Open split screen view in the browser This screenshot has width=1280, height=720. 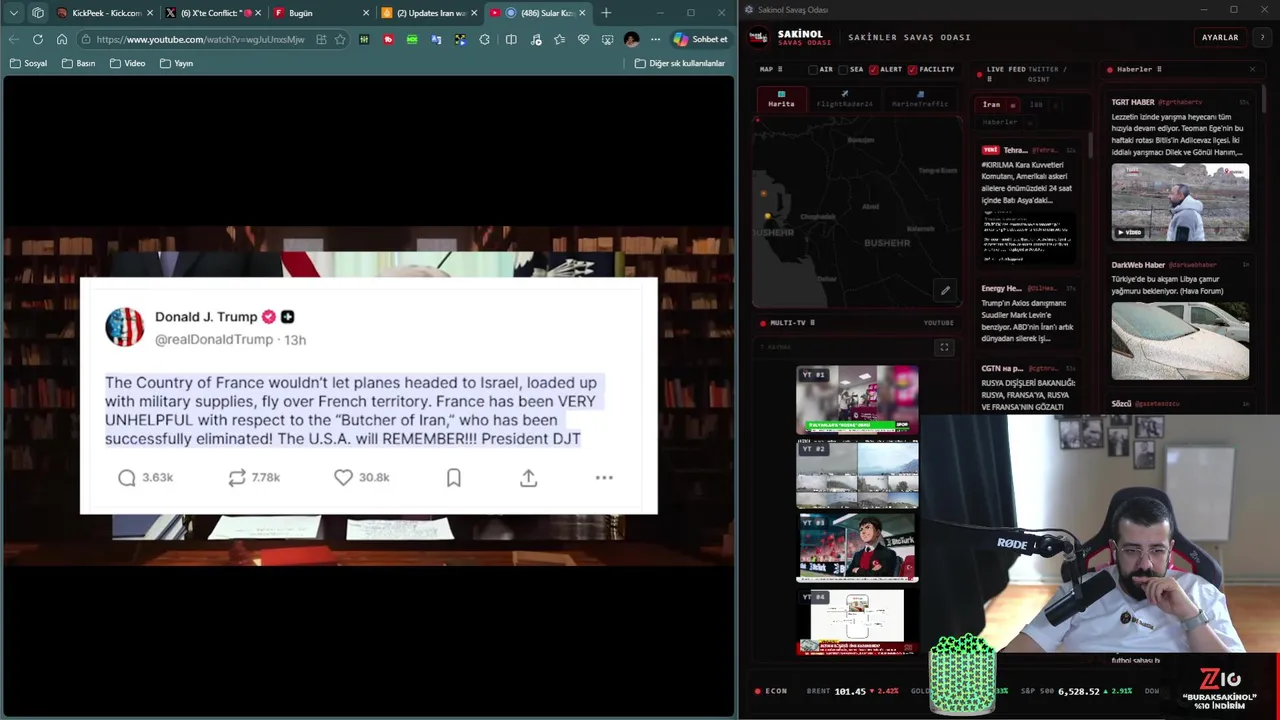click(x=511, y=39)
